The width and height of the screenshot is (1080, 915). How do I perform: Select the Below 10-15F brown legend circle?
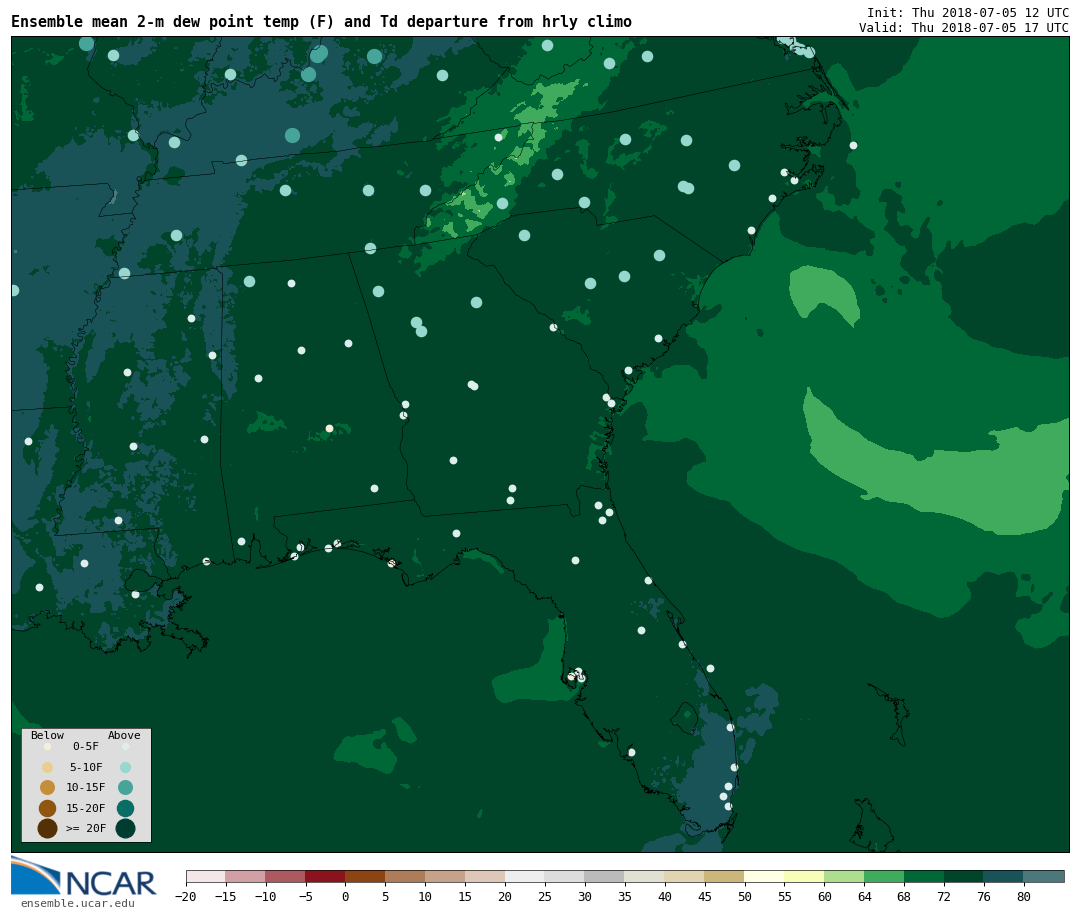pyautogui.click(x=48, y=788)
